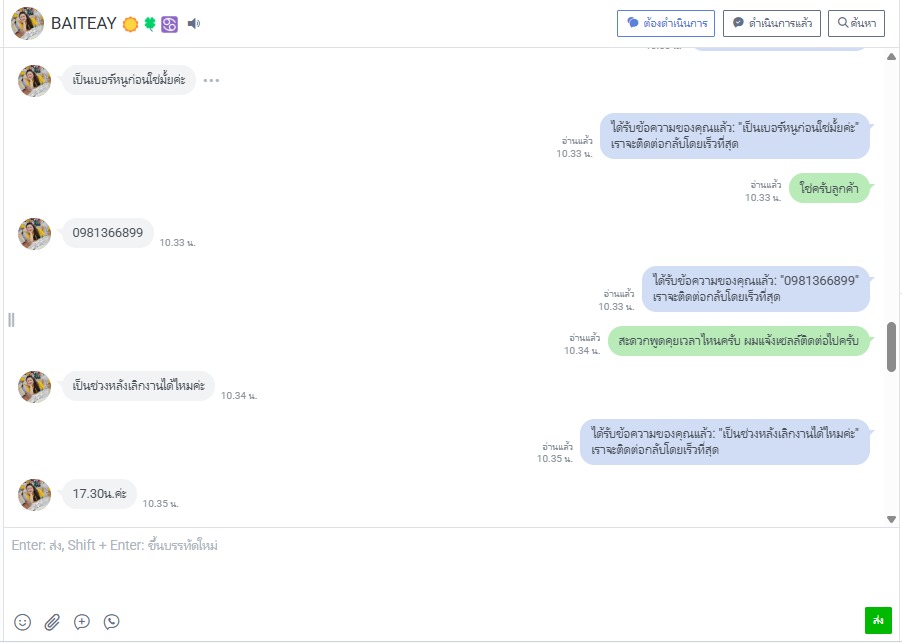Click the chat scrollbar up arrow
Viewport: 902px width, 643px height.
(x=891, y=56)
